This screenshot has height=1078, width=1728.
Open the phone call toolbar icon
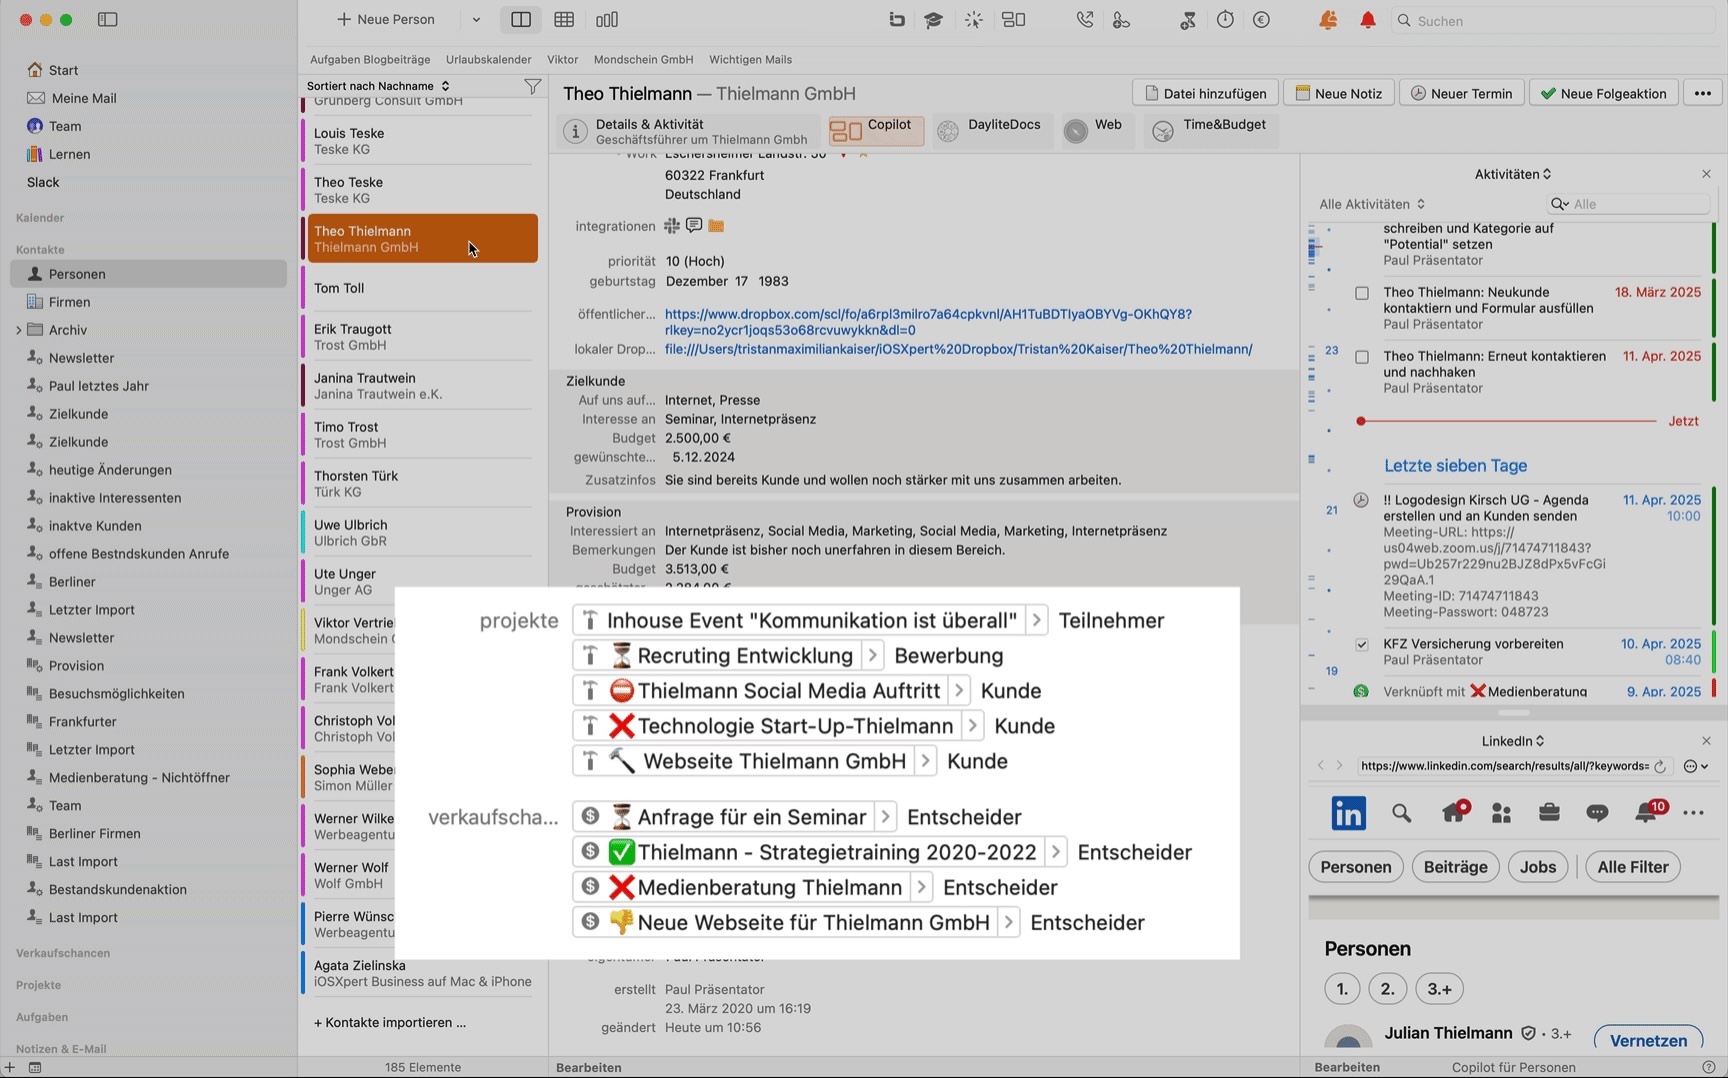pyautogui.click(x=1085, y=20)
